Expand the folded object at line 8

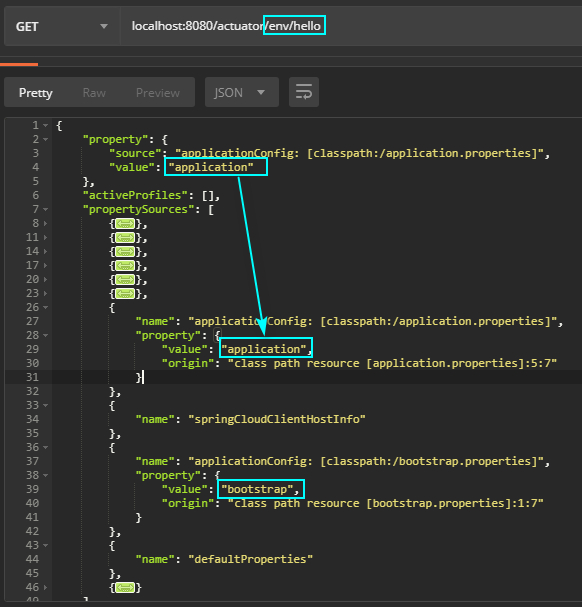click(x=46, y=223)
